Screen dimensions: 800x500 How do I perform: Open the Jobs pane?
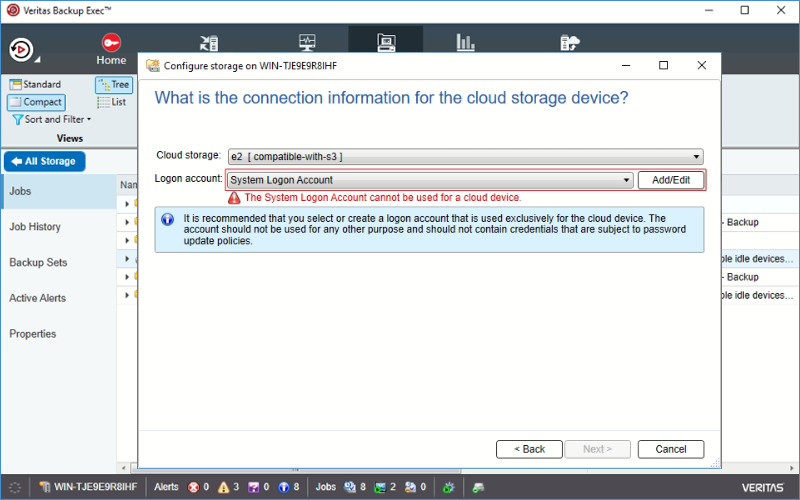pyautogui.click(x=59, y=191)
